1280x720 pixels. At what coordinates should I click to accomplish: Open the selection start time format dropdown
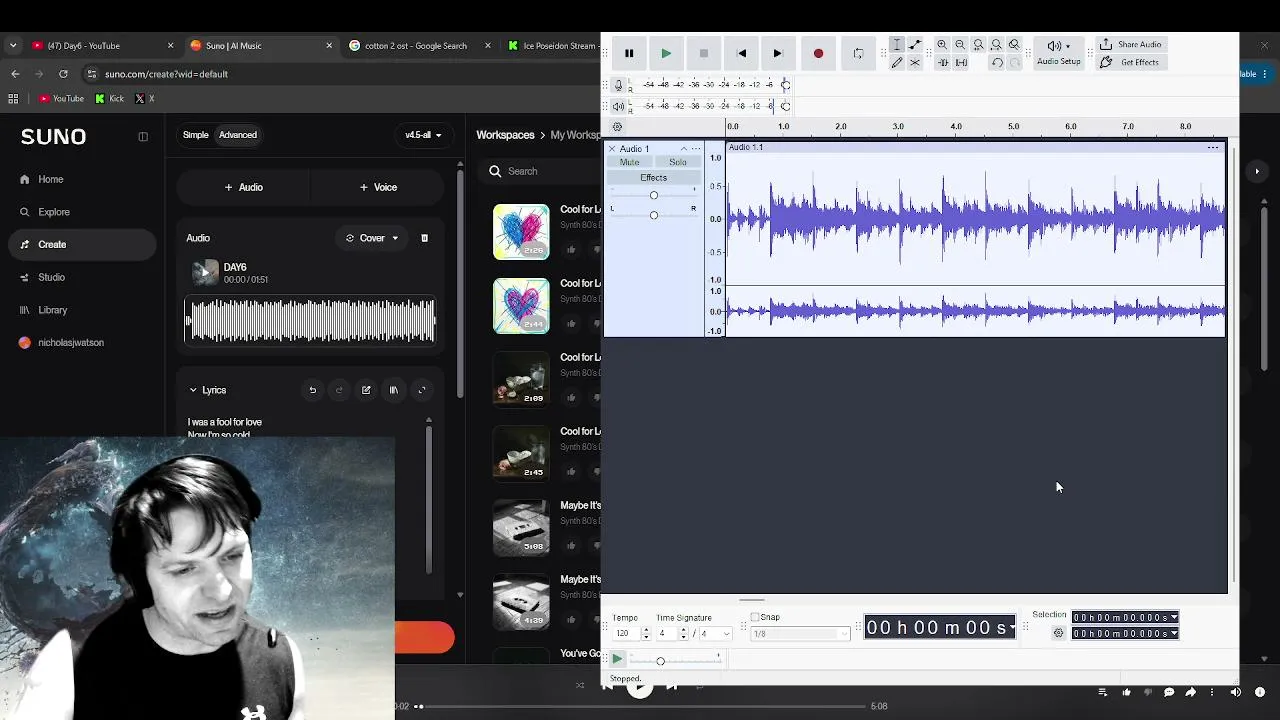tap(1174, 618)
